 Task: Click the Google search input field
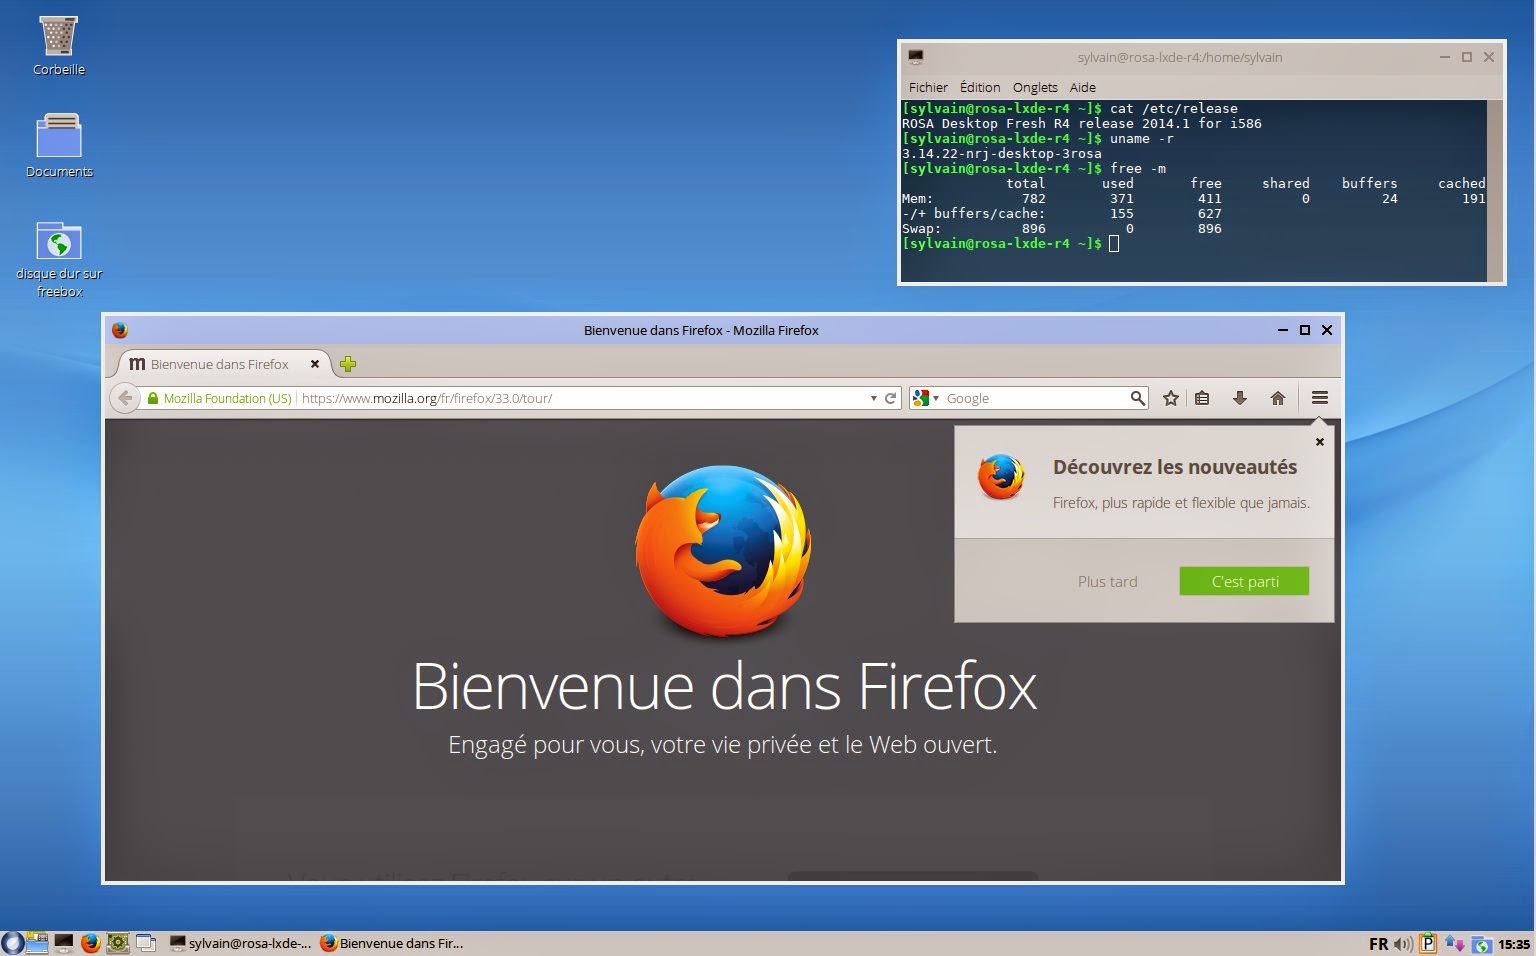pos(1036,398)
